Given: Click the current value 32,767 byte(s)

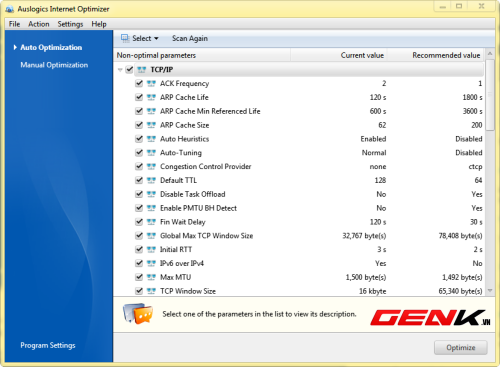Looking at the screenshot, I should pos(364,236).
